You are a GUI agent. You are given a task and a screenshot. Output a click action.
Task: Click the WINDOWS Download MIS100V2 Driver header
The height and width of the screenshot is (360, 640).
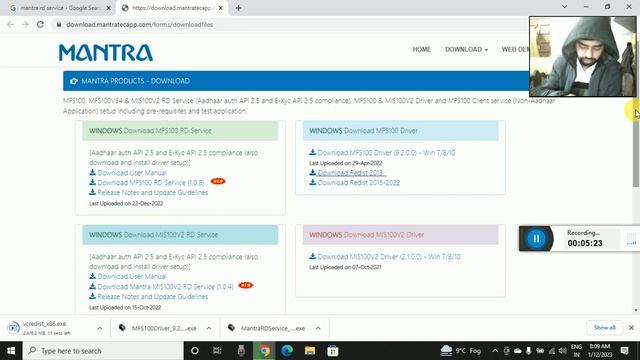(400, 235)
